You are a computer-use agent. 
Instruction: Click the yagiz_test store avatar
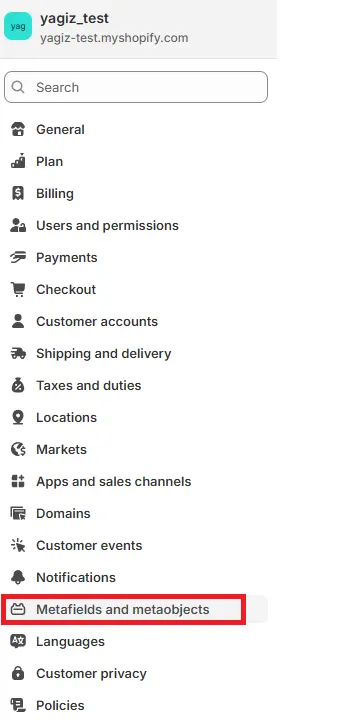point(18,26)
